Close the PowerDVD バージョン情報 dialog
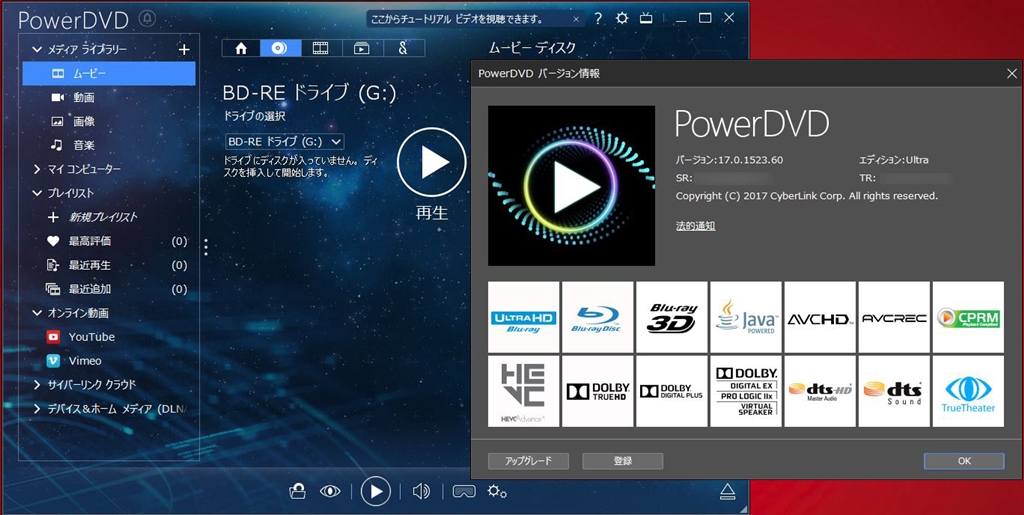Viewport: 1024px width, 515px height. point(1012,74)
